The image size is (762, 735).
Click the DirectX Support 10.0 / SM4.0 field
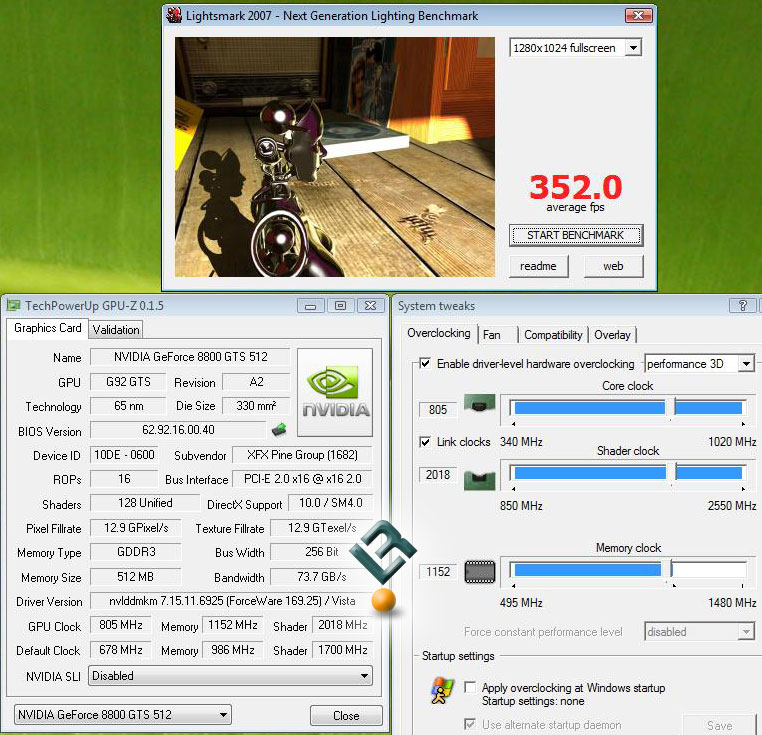(x=330, y=503)
